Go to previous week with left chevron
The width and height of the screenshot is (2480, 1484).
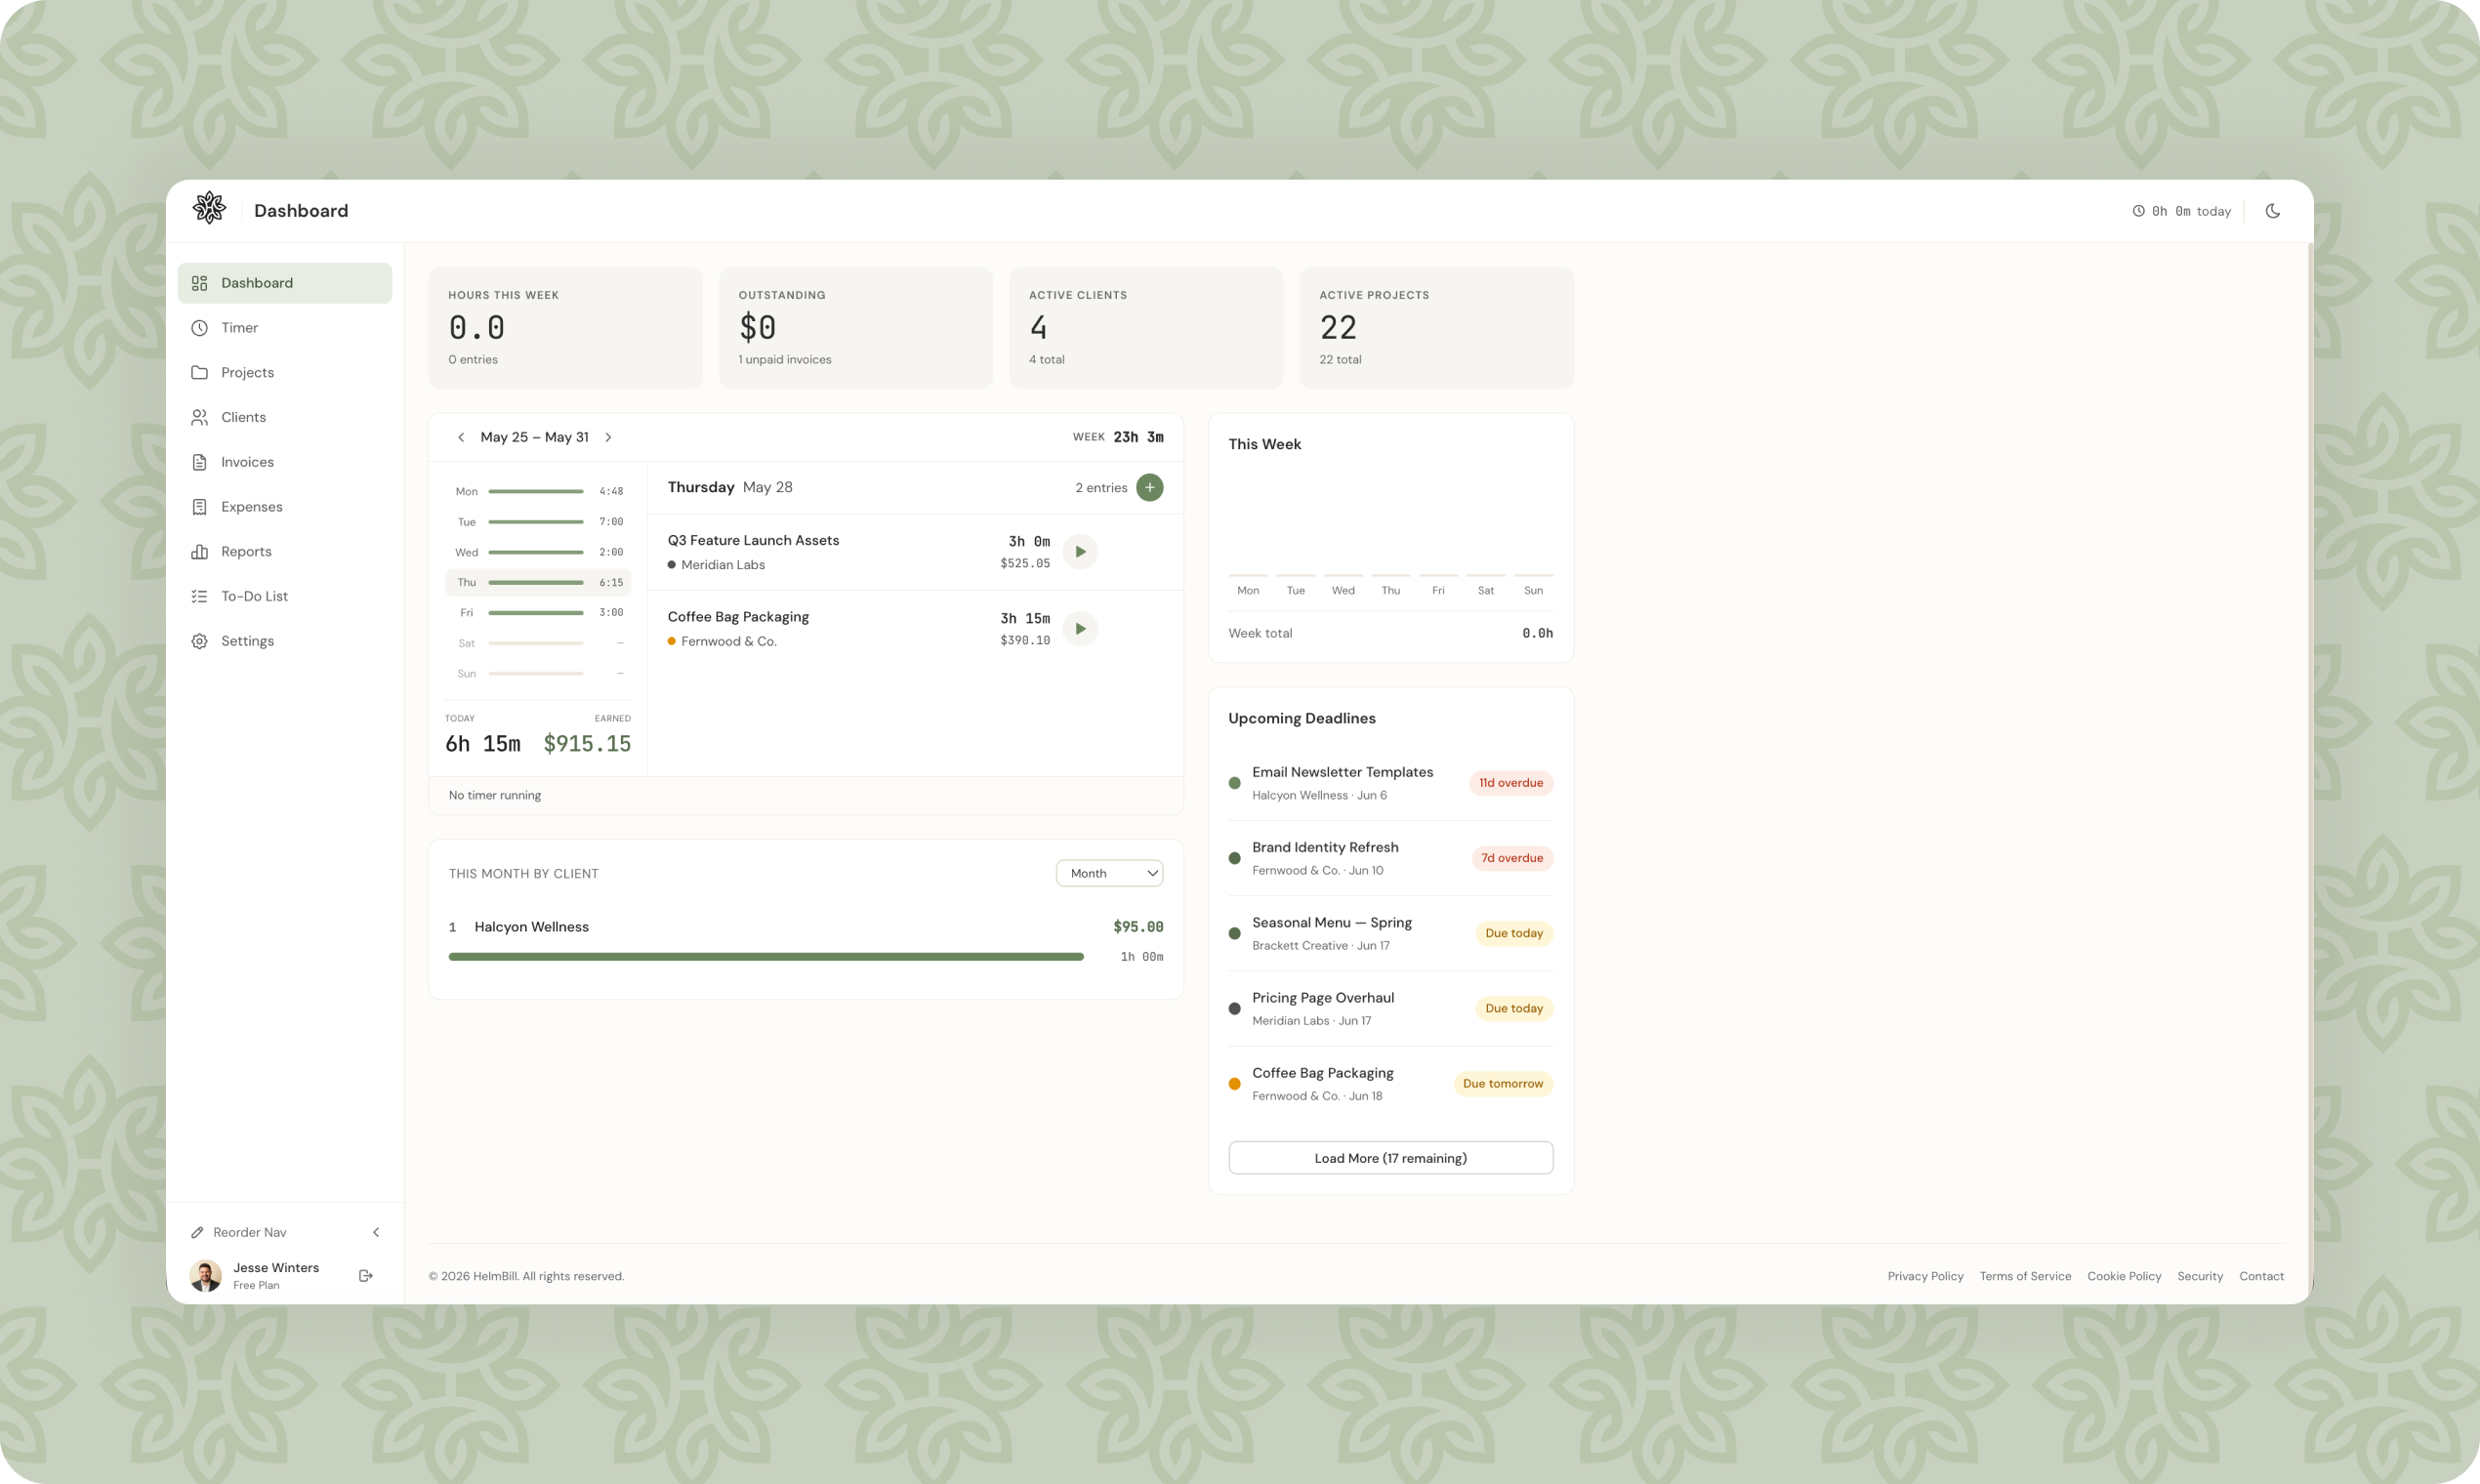461,438
